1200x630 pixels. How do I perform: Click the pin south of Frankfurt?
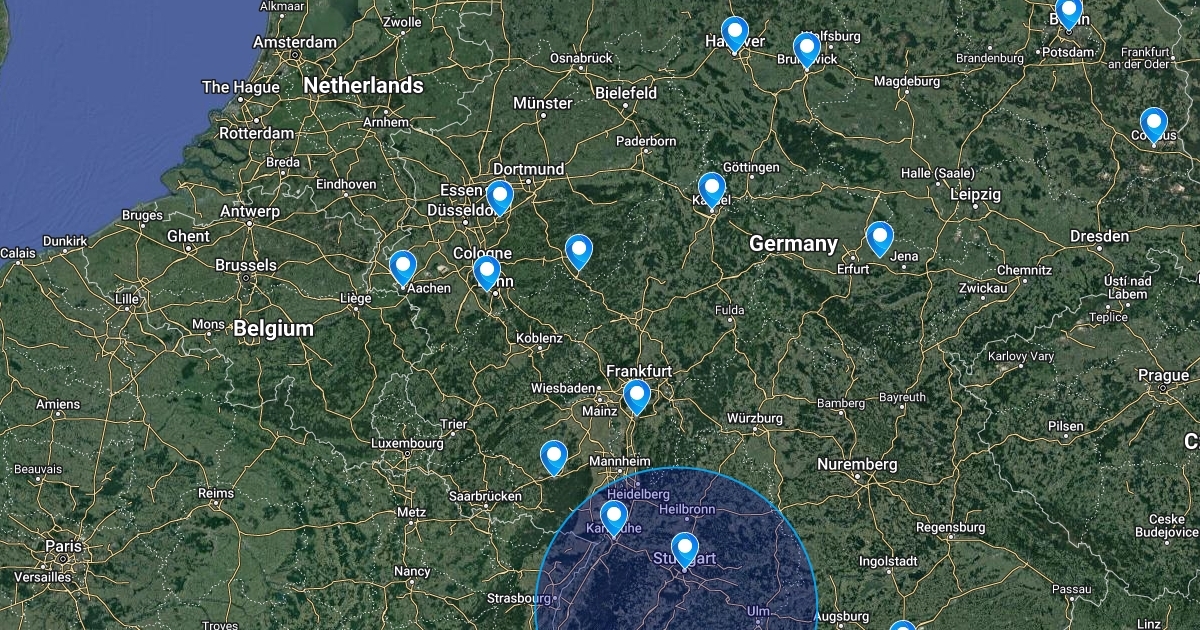(x=636, y=397)
